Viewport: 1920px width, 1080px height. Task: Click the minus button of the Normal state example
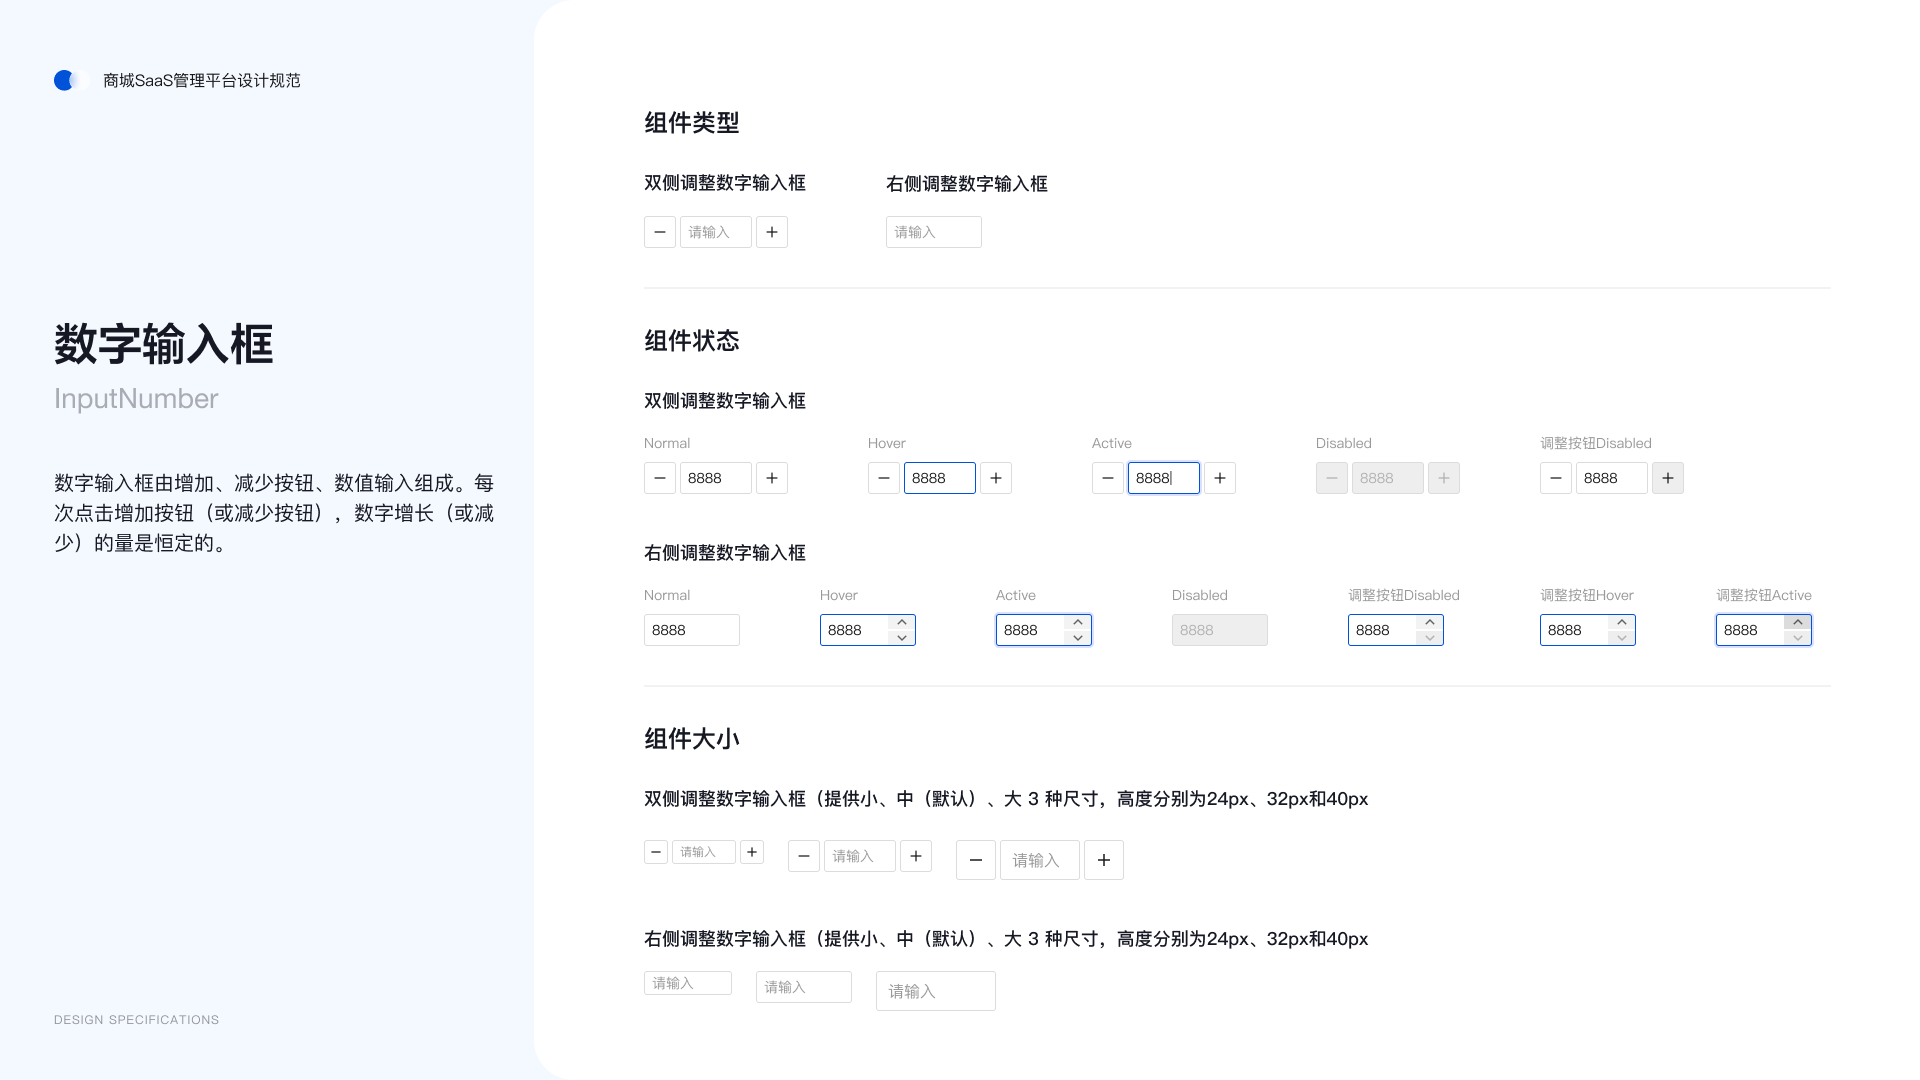660,478
